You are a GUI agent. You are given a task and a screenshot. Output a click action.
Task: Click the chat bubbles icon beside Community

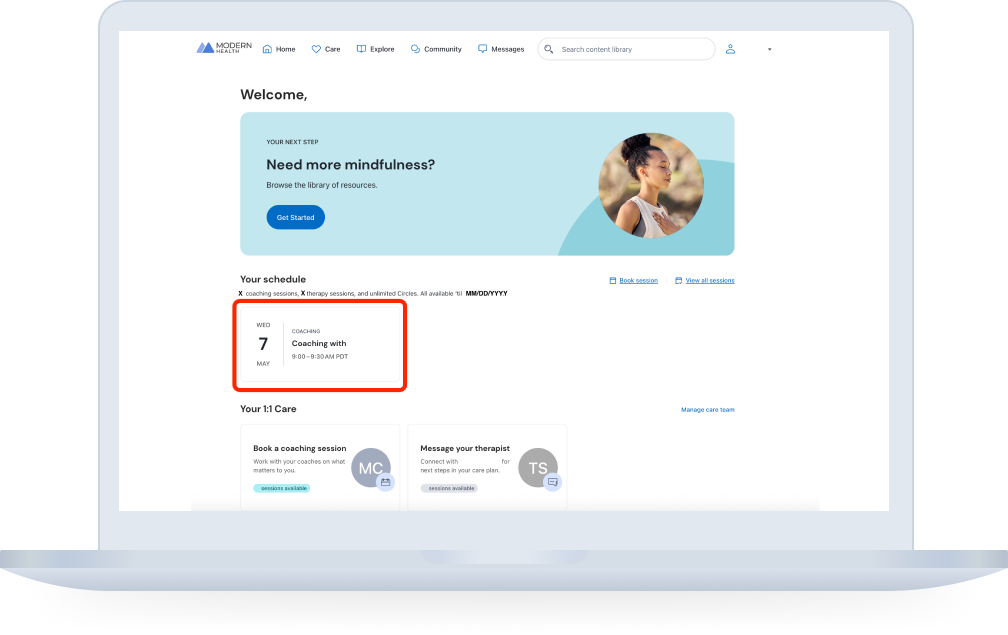pos(415,49)
